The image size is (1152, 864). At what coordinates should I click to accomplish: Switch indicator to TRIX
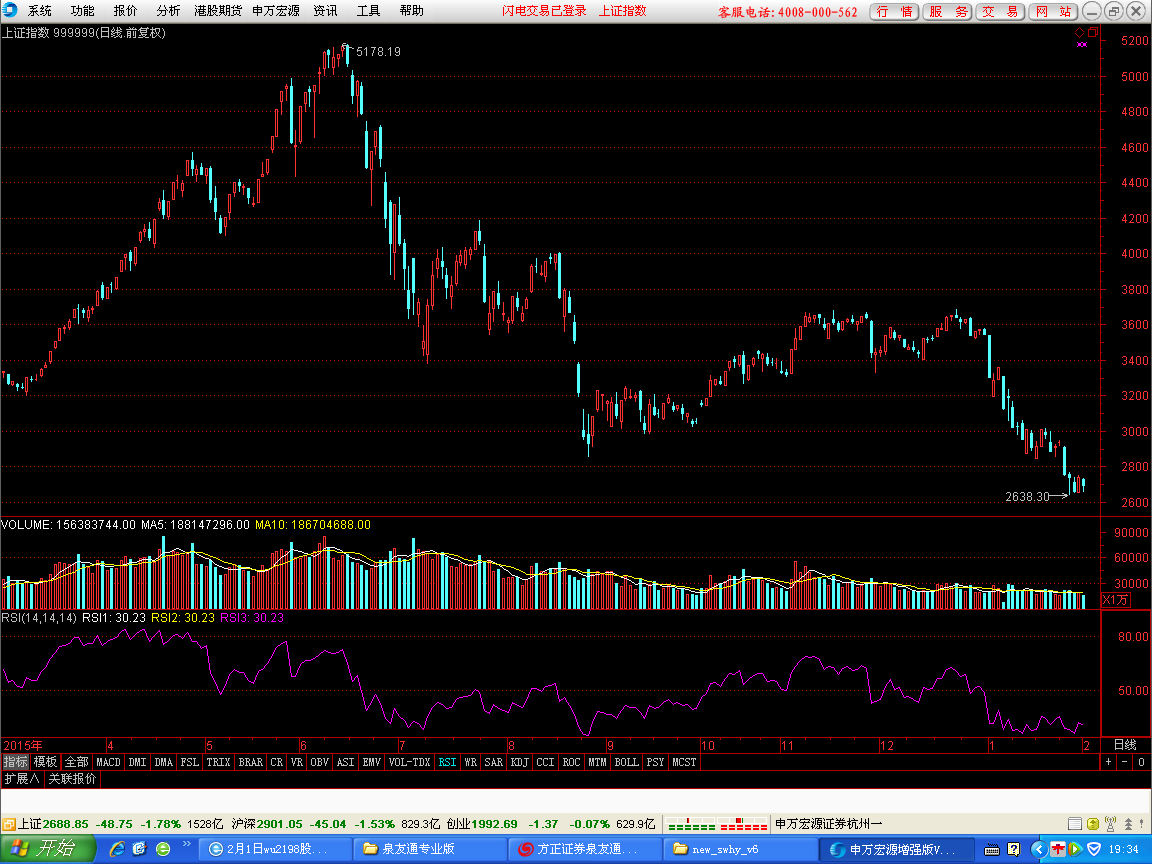[218, 762]
